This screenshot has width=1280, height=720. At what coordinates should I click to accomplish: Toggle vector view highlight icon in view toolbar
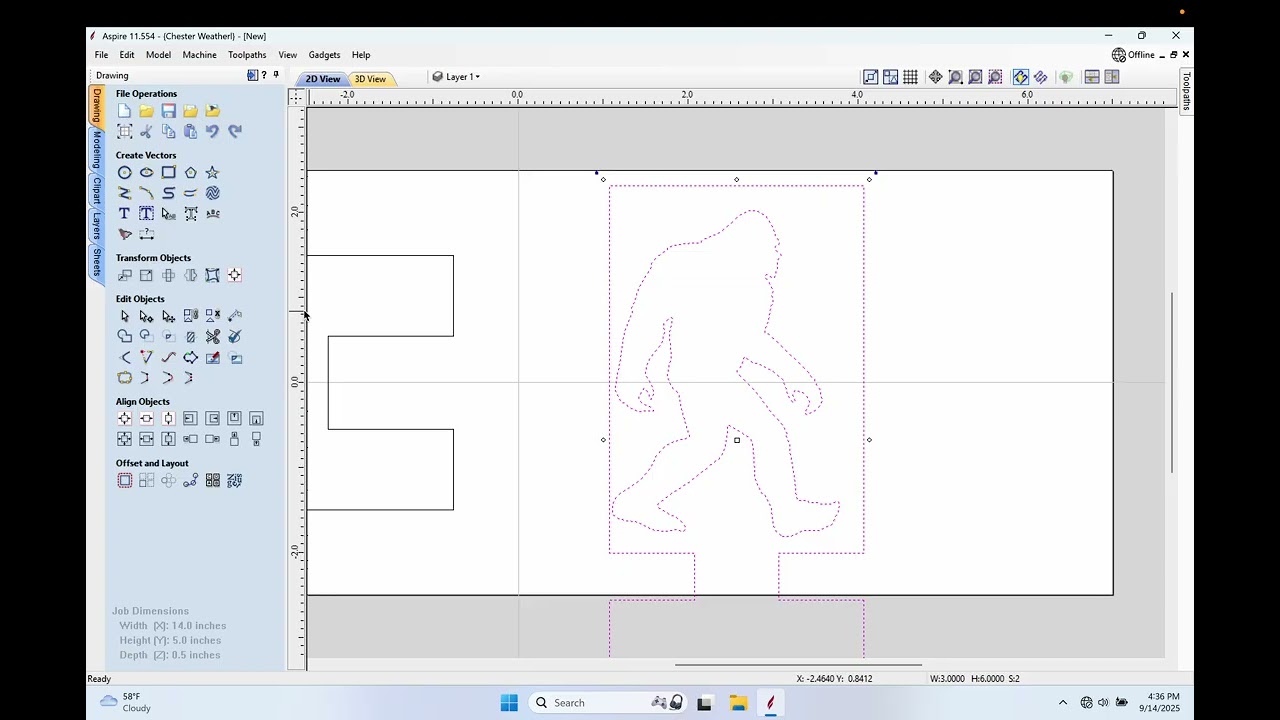point(1020,77)
